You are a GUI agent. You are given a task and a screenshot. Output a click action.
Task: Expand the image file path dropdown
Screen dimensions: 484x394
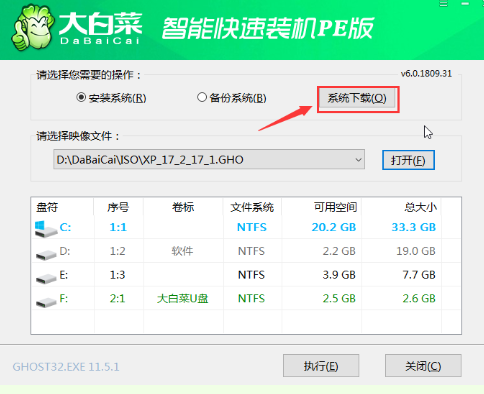[358, 160]
